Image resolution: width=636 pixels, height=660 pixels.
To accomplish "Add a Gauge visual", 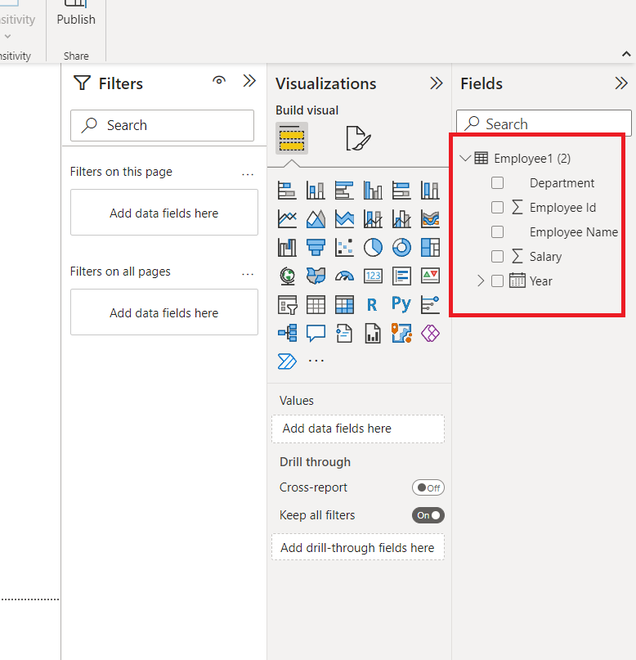I will coord(344,276).
